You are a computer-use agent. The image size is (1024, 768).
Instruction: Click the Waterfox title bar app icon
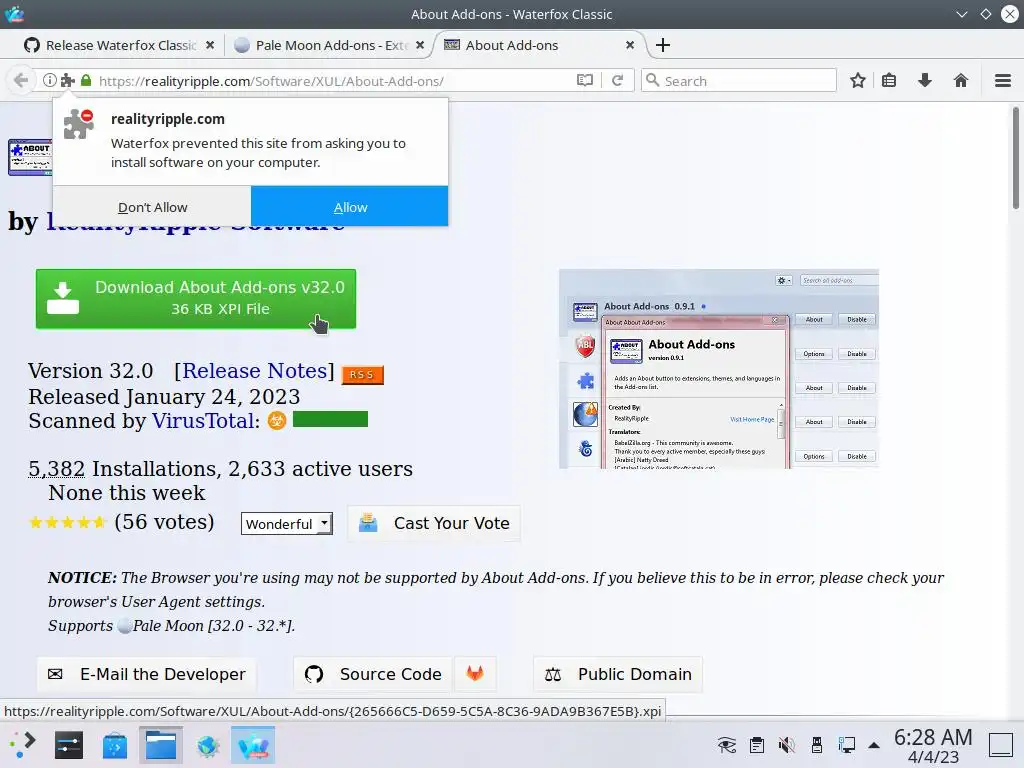point(14,14)
